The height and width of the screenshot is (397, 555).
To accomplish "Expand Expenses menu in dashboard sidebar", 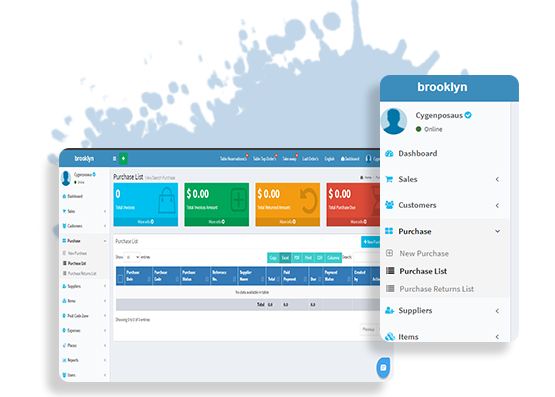I will (84, 330).
